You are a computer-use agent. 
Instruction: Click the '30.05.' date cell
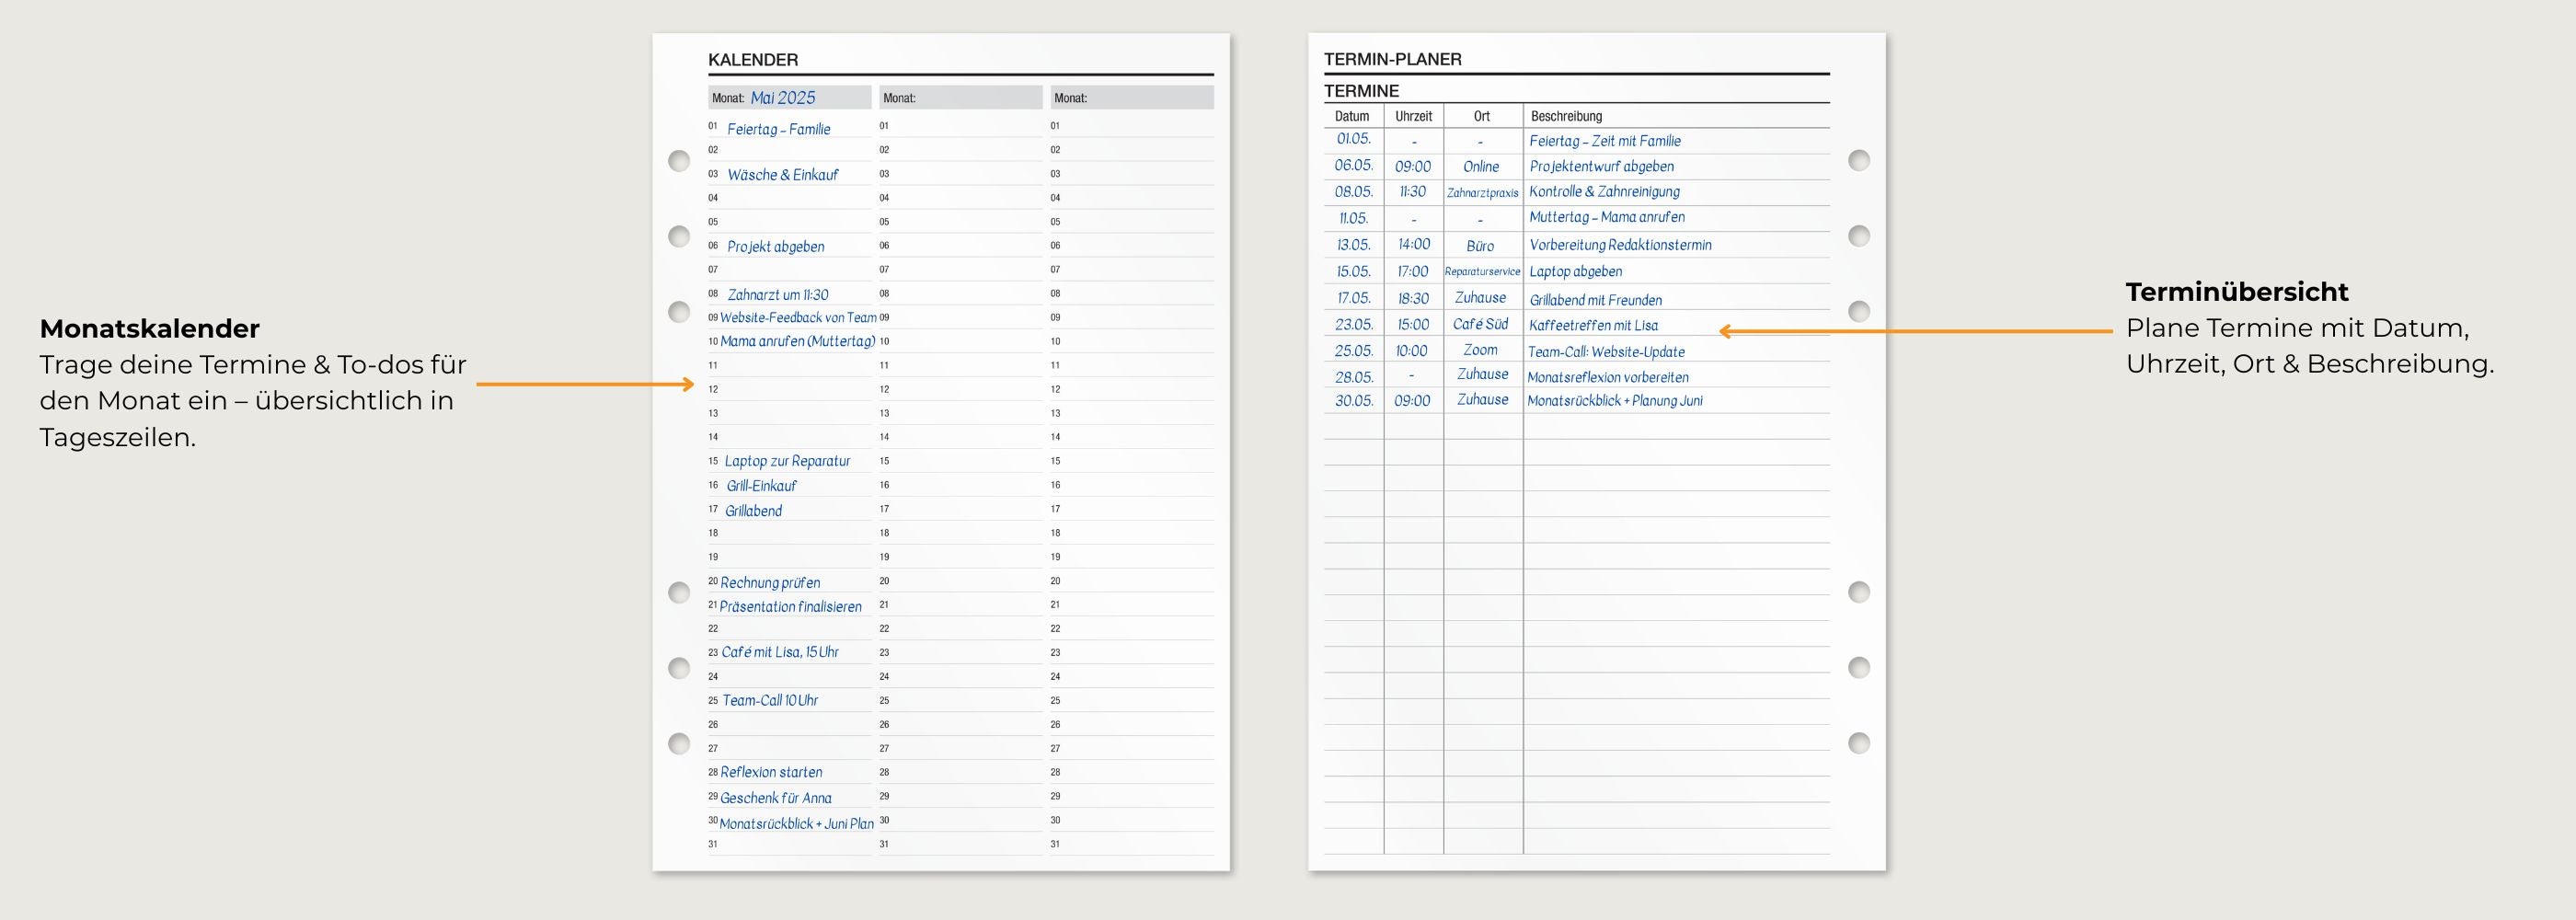tap(1354, 401)
